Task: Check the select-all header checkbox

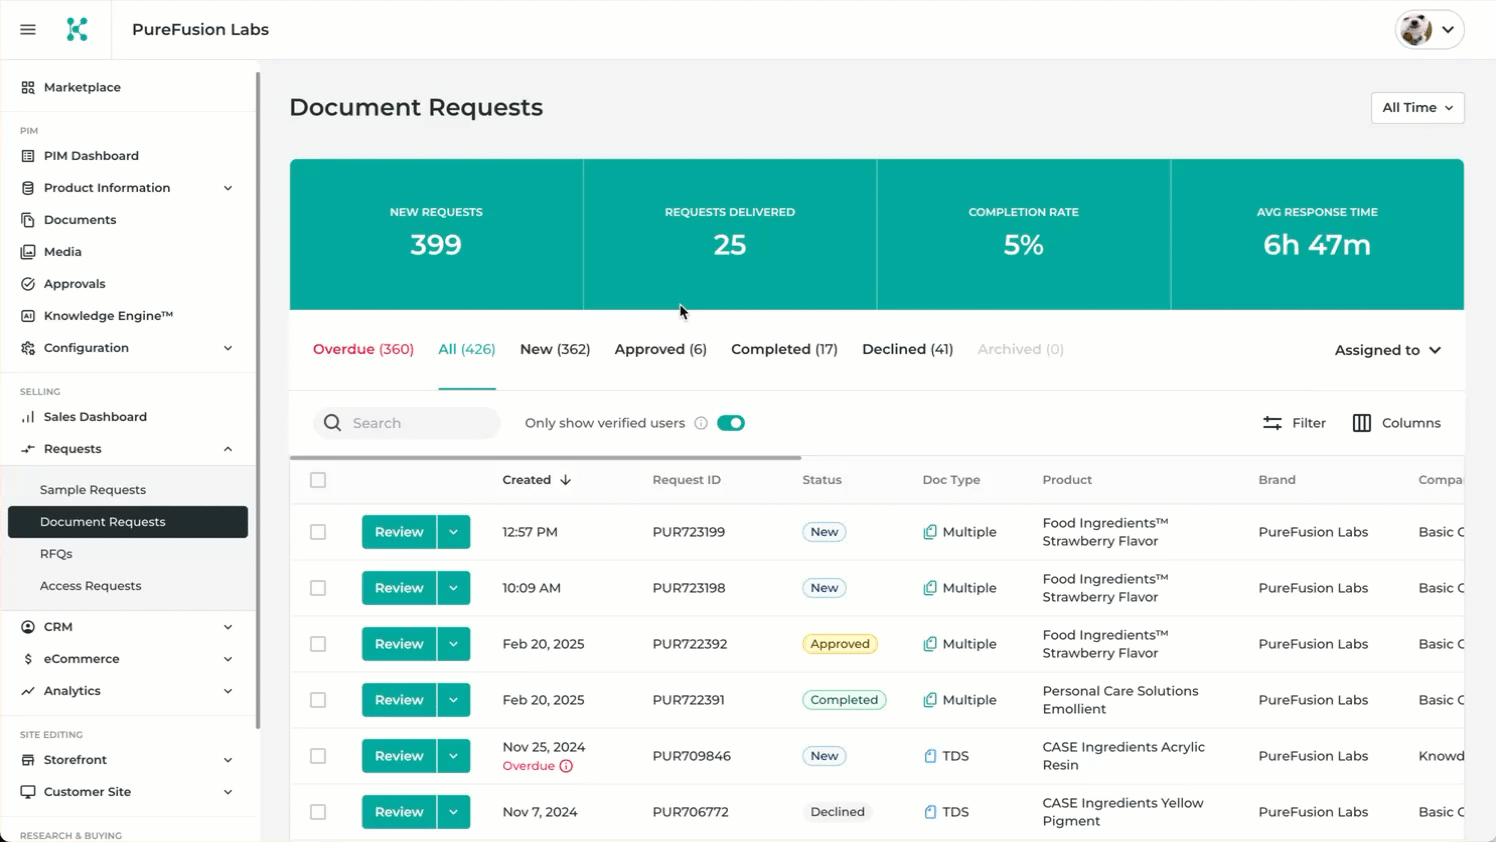Action: pyautogui.click(x=318, y=480)
